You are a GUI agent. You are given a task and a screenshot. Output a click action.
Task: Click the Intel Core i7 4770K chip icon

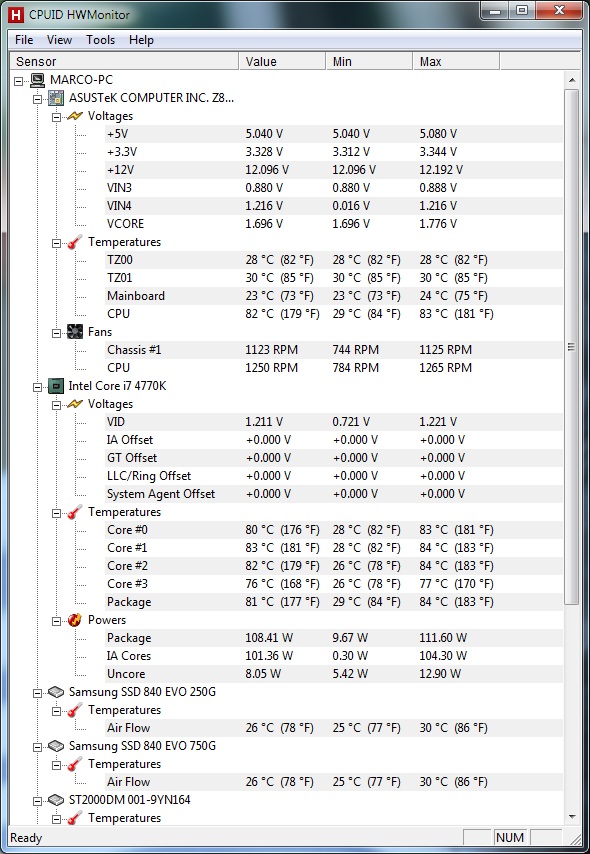[56, 386]
